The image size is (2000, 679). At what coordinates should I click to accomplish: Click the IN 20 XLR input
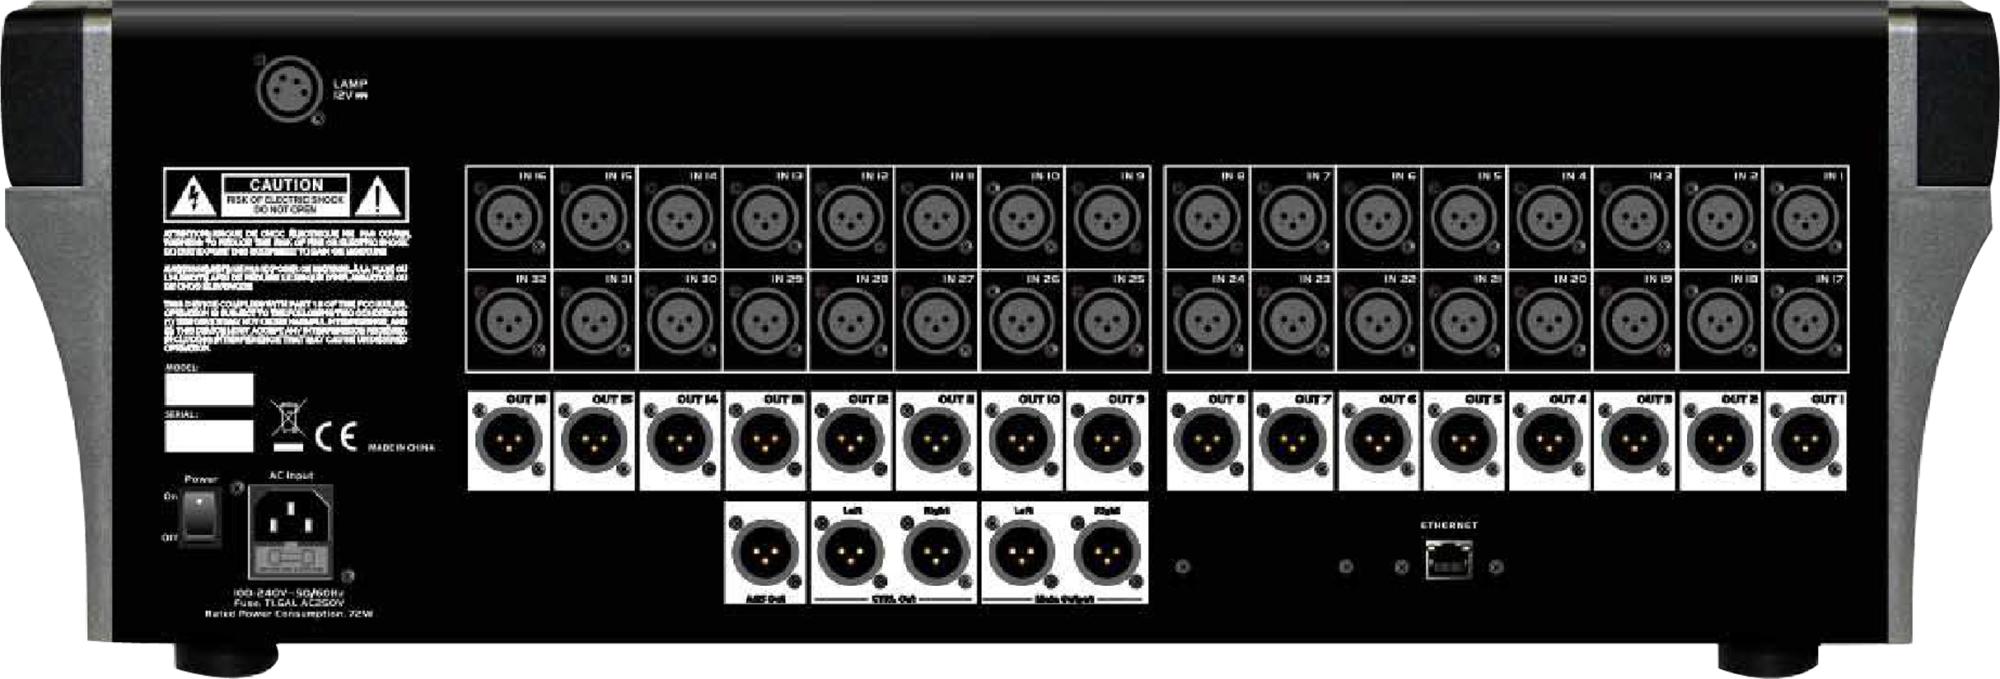click(x=1549, y=321)
